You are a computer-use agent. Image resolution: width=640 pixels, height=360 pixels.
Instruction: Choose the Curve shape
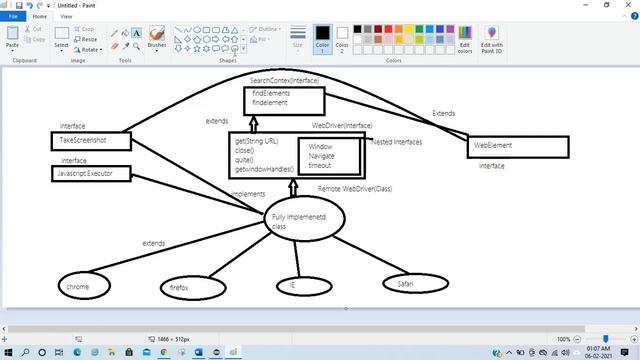click(x=187, y=30)
